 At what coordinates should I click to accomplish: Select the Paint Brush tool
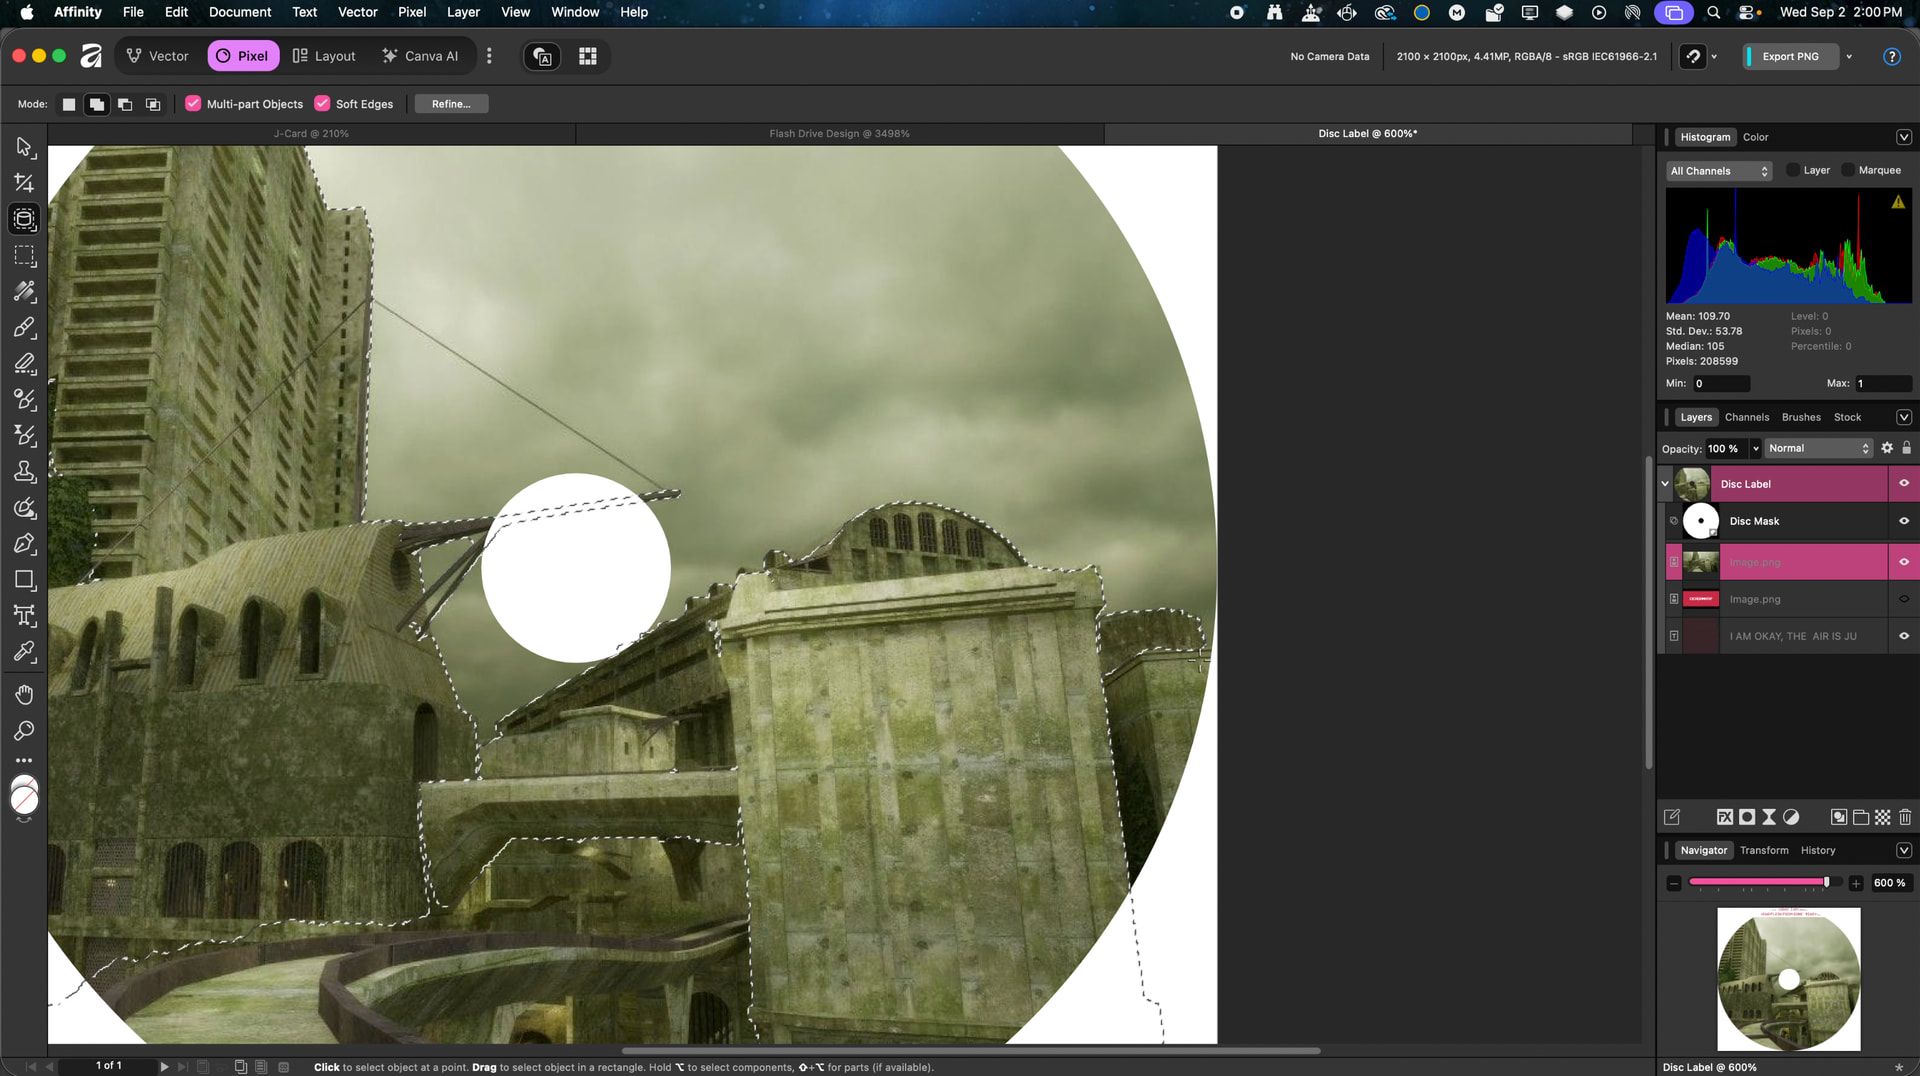tap(24, 327)
